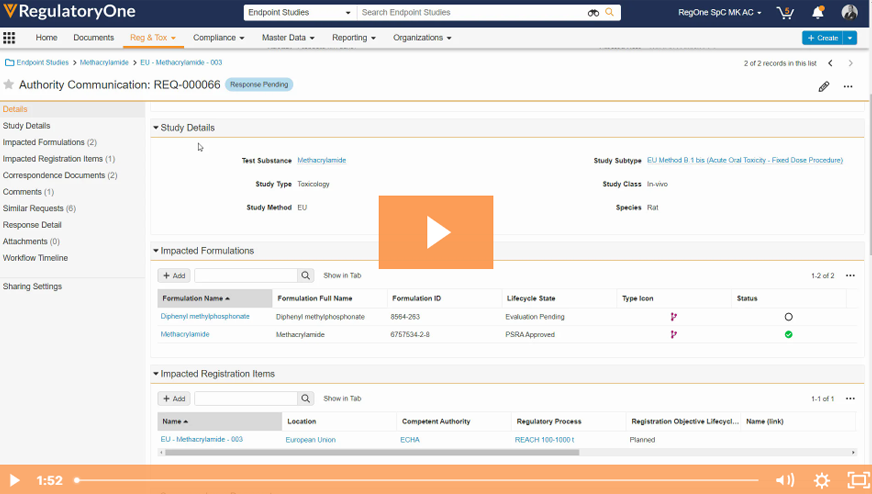Click Add button in Impacted Formulations
Image resolution: width=872 pixels, height=494 pixels.
pyautogui.click(x=174, y=275)
